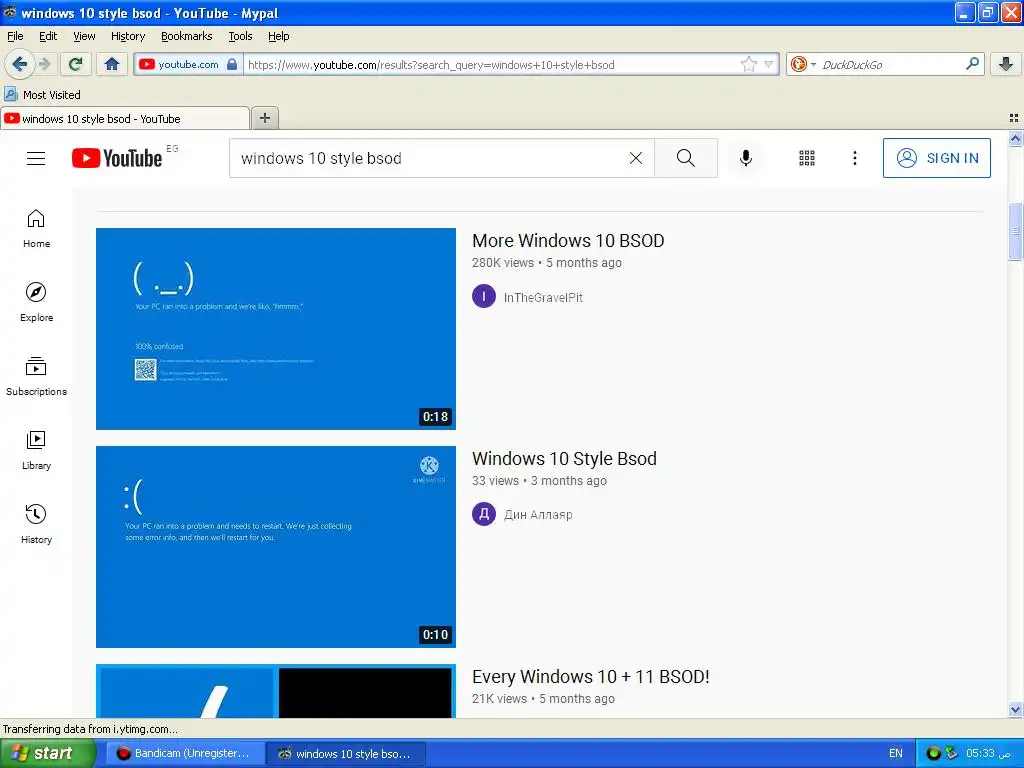Image resolution: width=1024 pixels, height=768 pixels.
Task: Open the 'More Windows 10 BSOD' title link
Action: pos(568,240)
